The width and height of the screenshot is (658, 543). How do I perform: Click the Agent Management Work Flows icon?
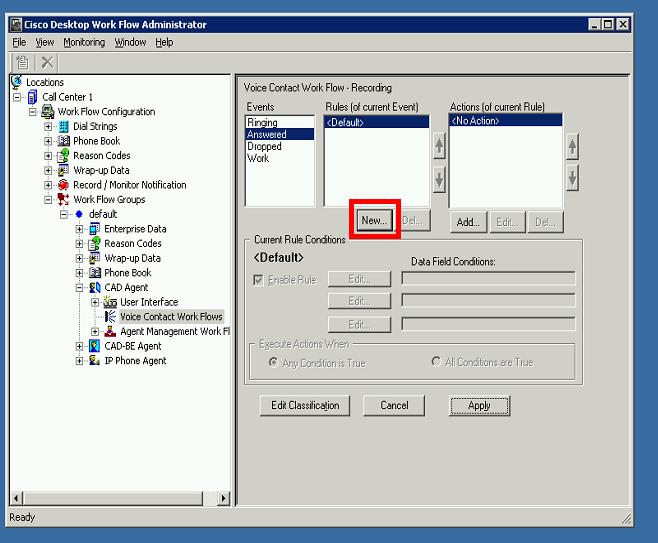(110, 331)
